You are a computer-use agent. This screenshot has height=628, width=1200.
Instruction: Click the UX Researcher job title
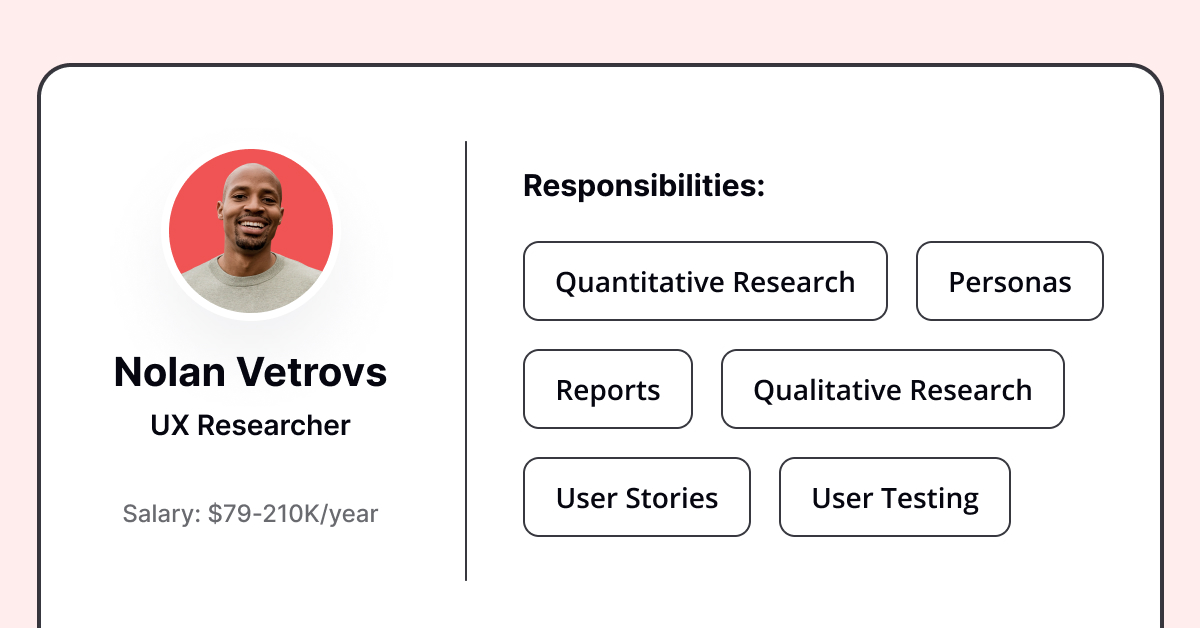point(251,425)
